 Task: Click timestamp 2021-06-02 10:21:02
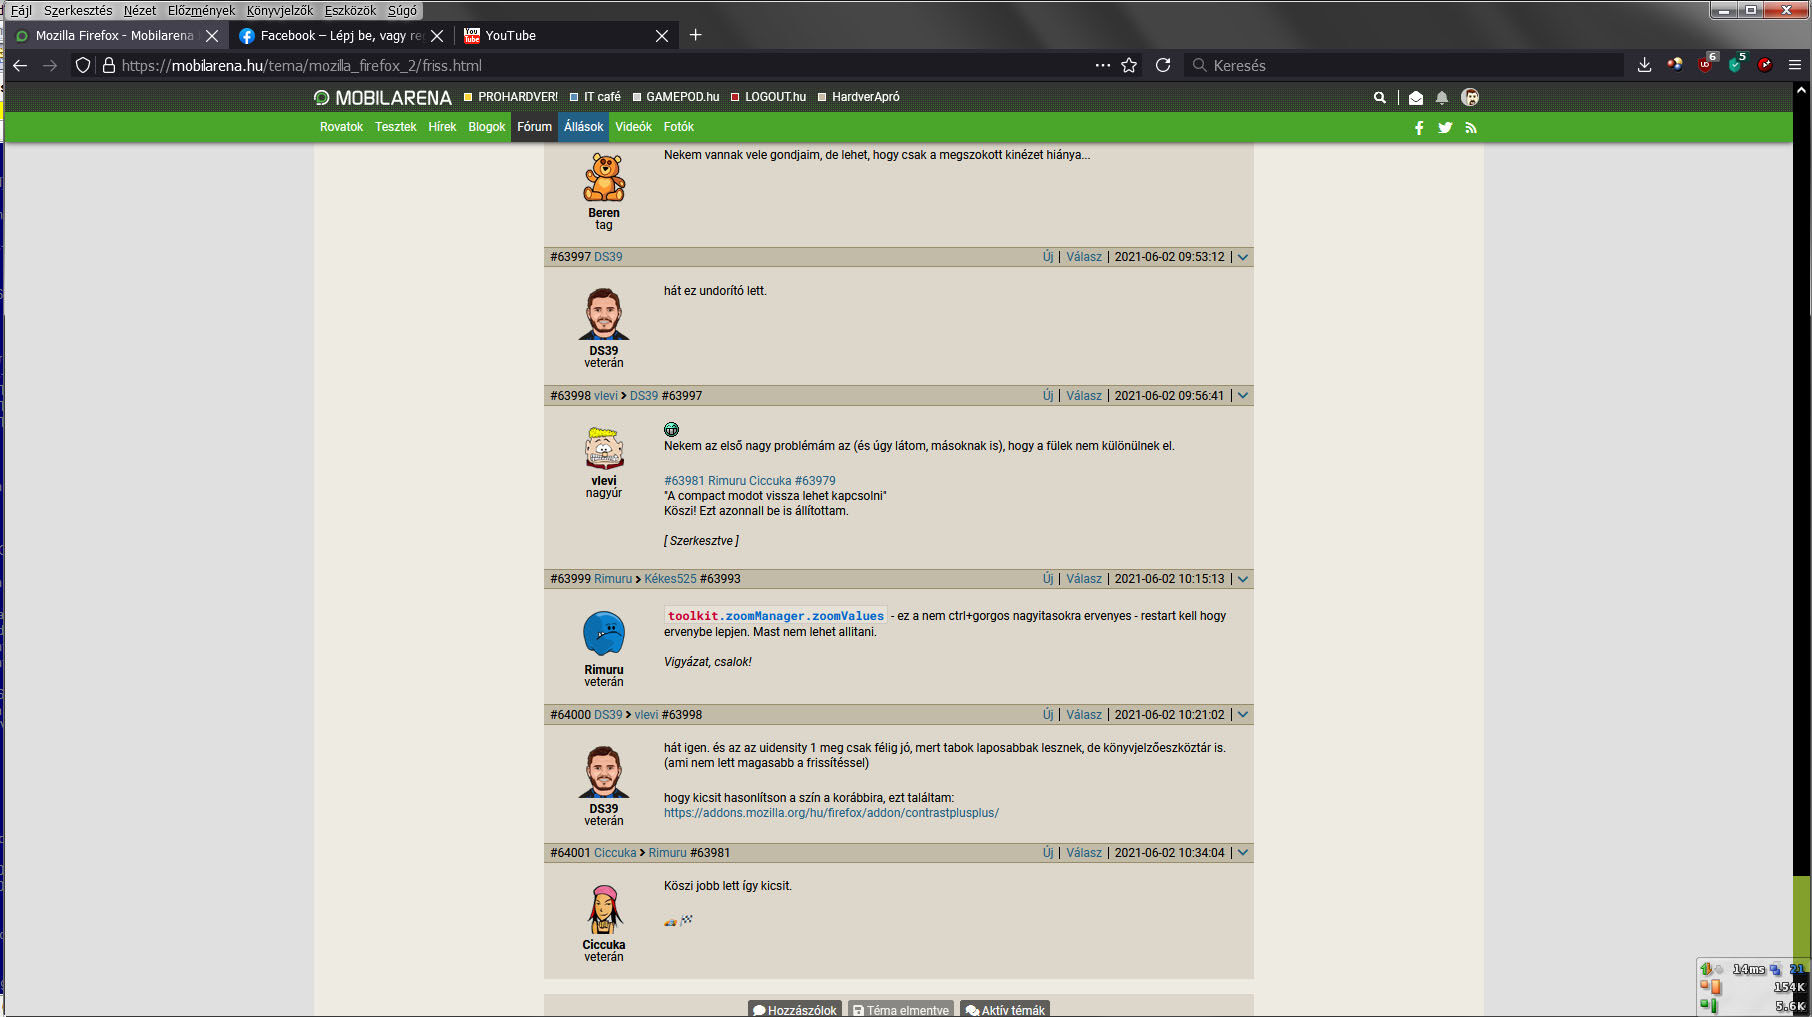(1169, 715)
